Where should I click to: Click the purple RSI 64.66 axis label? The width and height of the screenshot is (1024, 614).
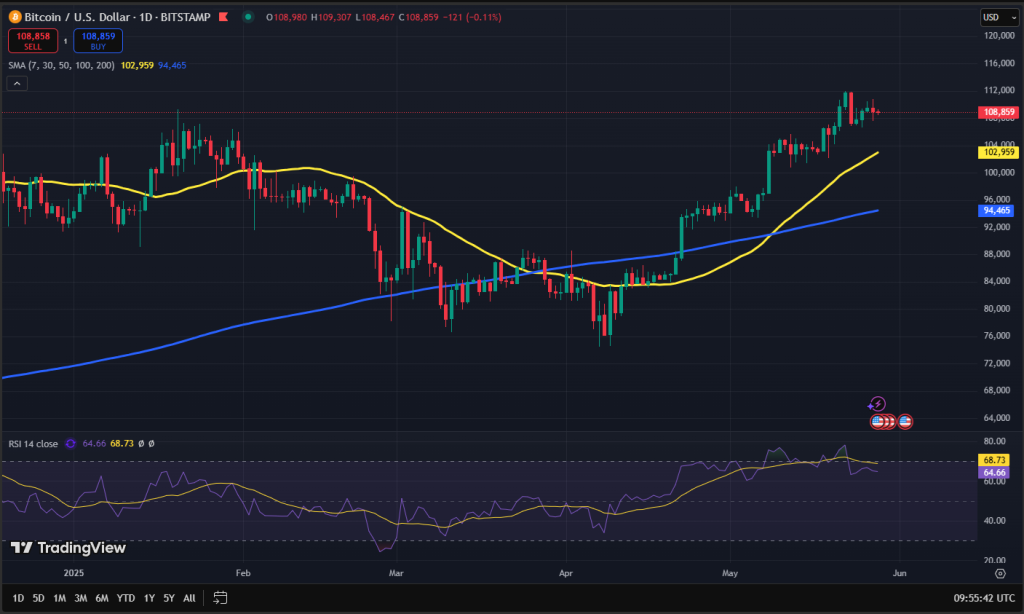[x=993, y=472]
